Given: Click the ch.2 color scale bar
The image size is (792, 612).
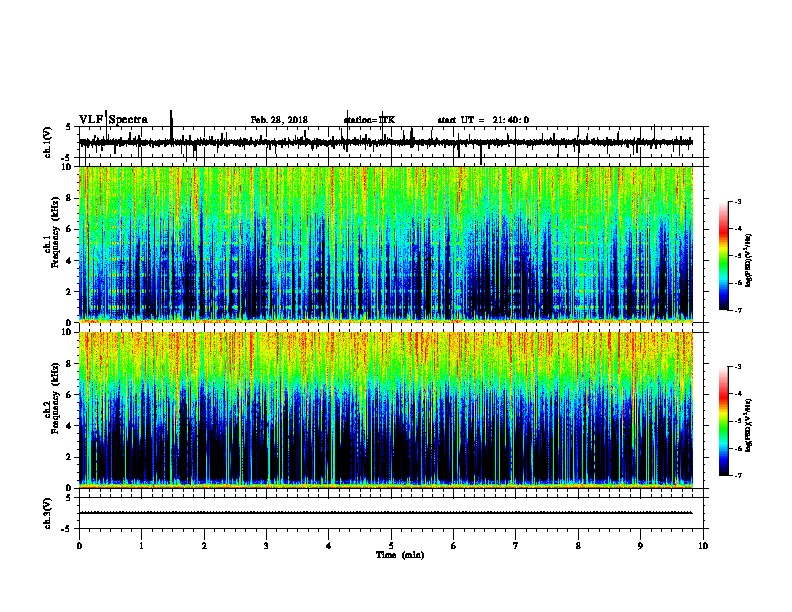Looking at the screenshot, I should coord(724,421).
